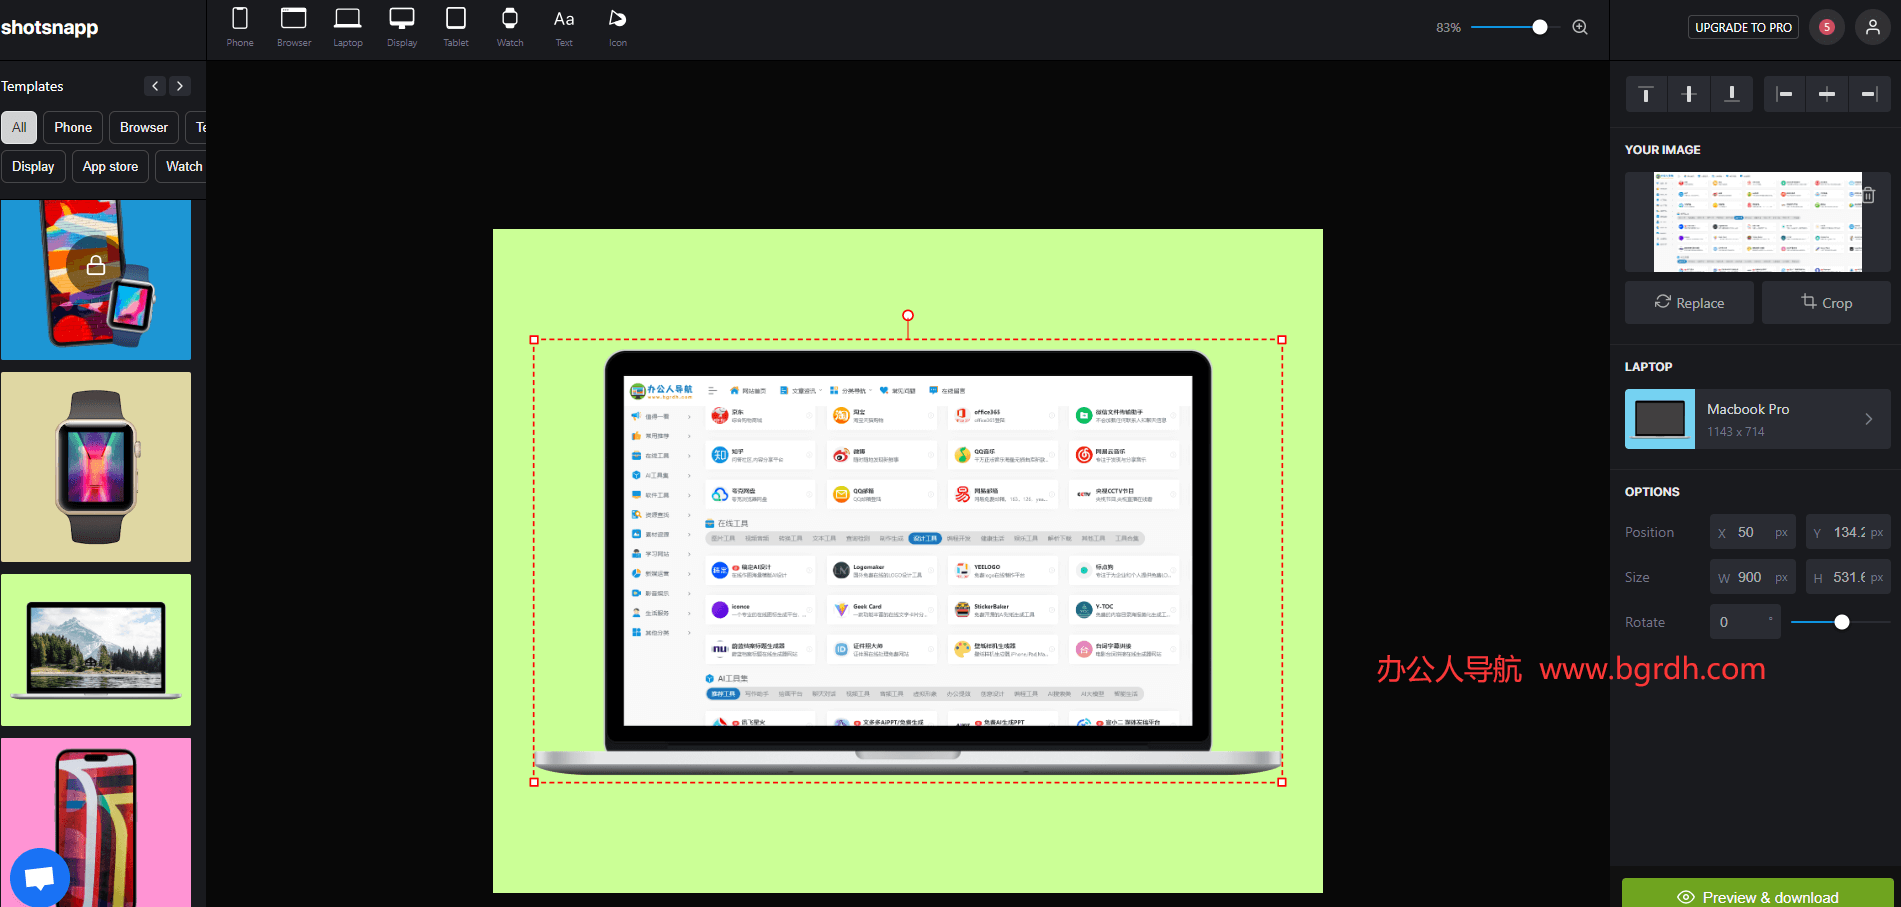Delete the uploaded image with trash icon
Image resolution: width=1901 pixels, height=907 pixels.
1868,195
